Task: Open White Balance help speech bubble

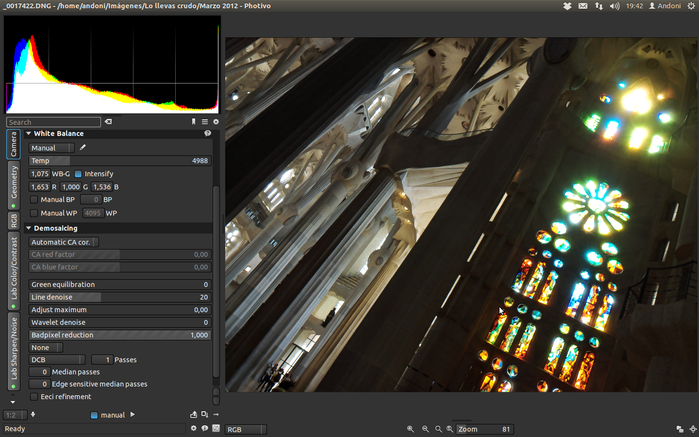Action: click(x=207, y=133)
